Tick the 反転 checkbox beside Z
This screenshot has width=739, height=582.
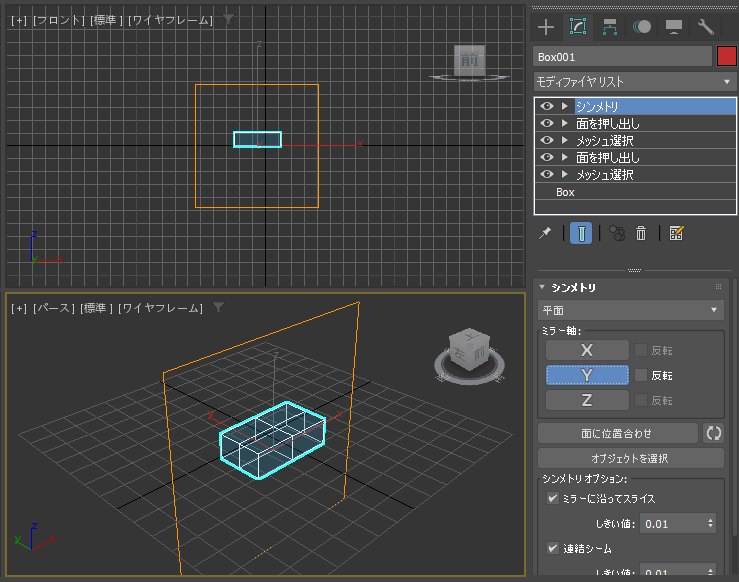(640, 400)
